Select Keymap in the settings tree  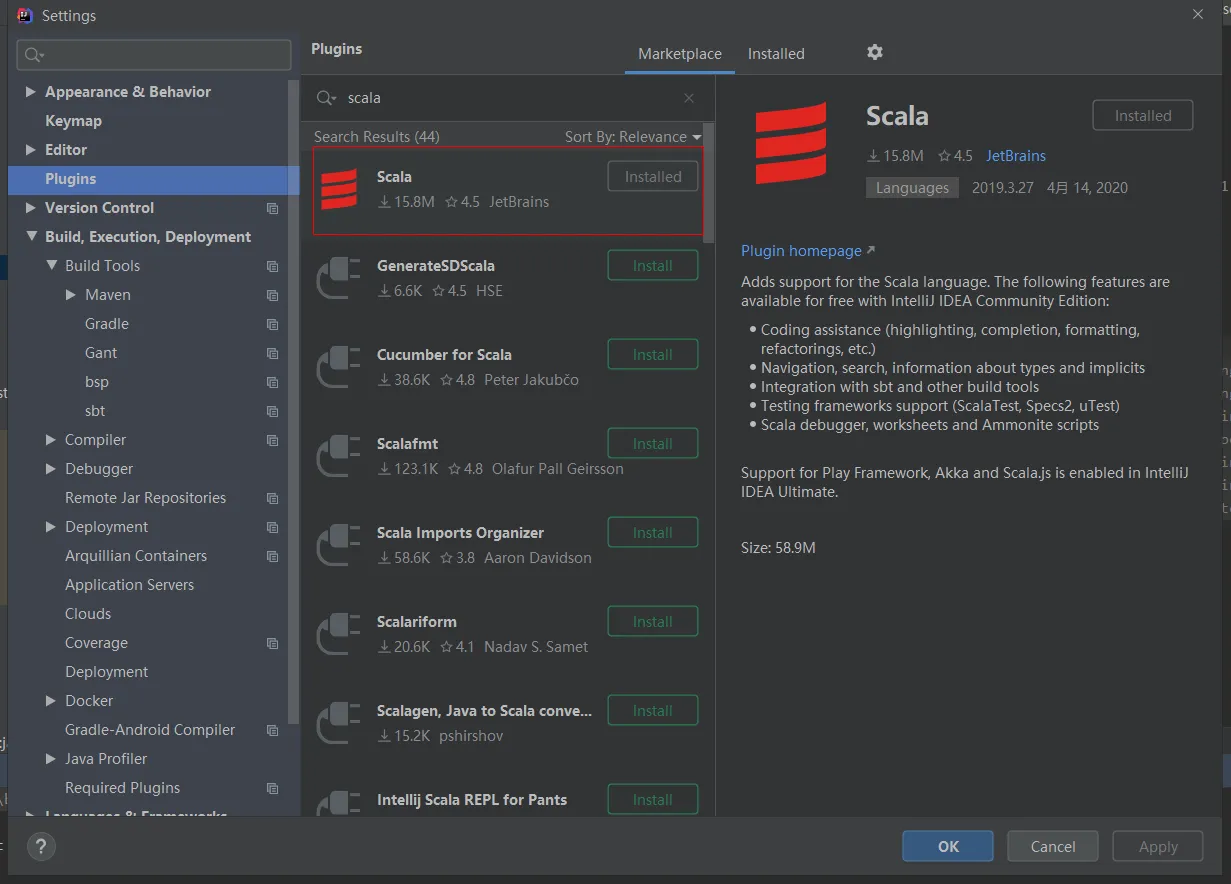(73, 121)
